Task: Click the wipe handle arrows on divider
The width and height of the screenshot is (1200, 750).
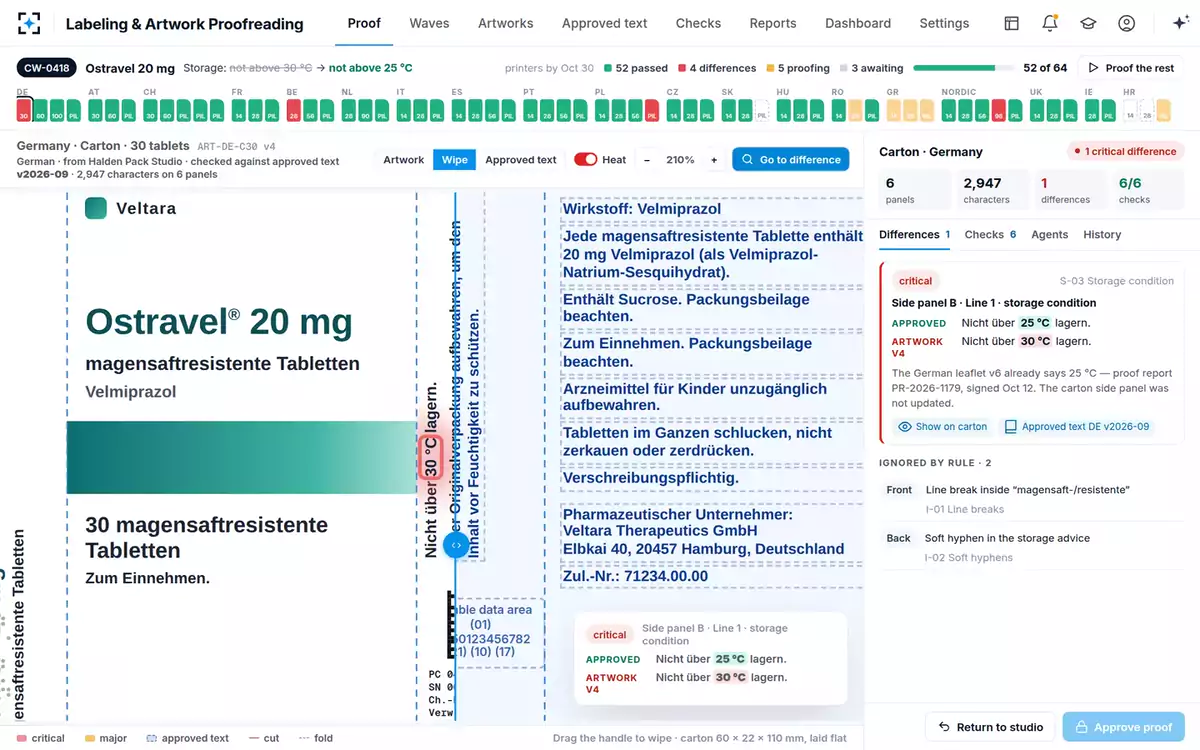Action: [455, 545]
